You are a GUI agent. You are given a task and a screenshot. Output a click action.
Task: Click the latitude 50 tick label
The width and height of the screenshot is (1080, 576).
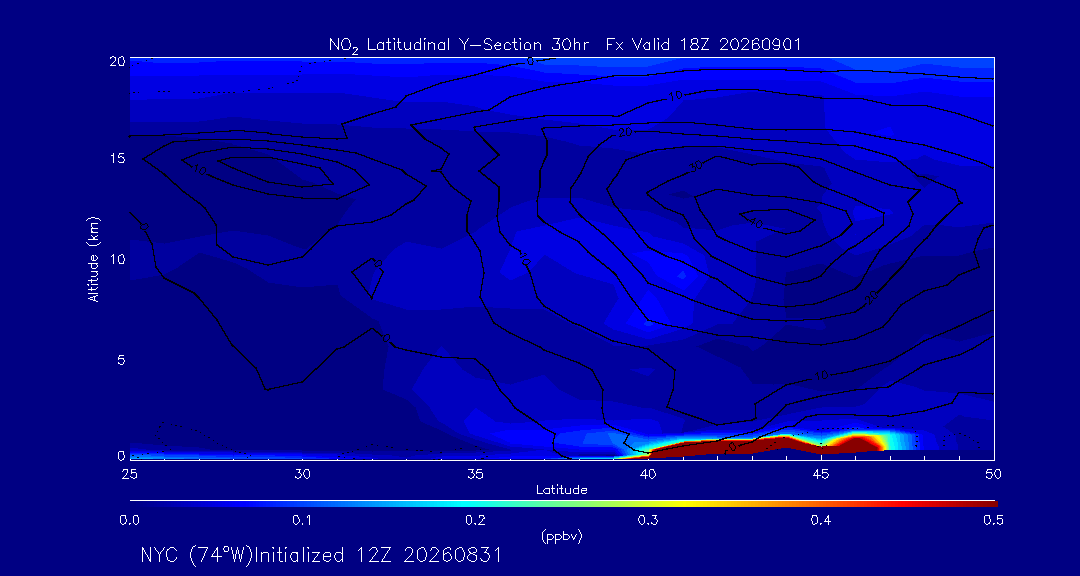pos(993,474)
